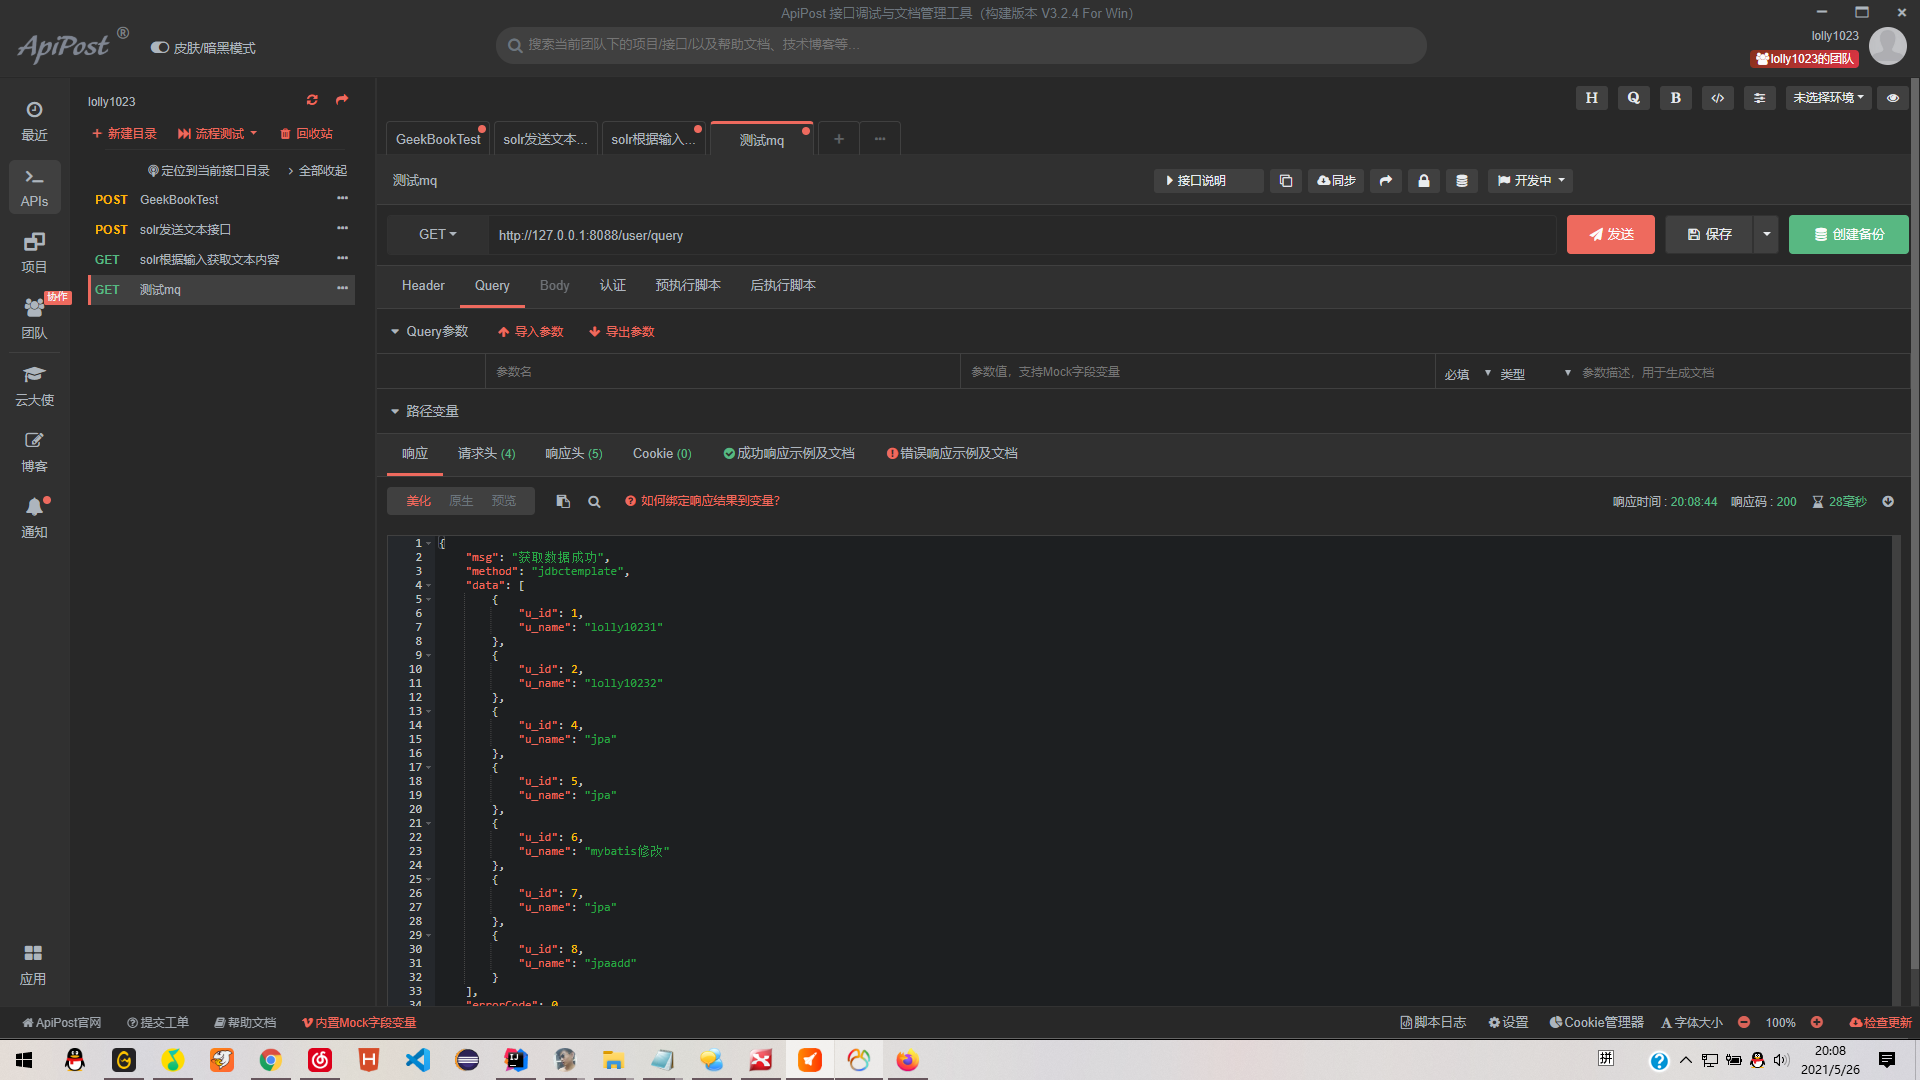Open the 应用 apps sidebar section
1920x1080 pixels.
[33, 965]
